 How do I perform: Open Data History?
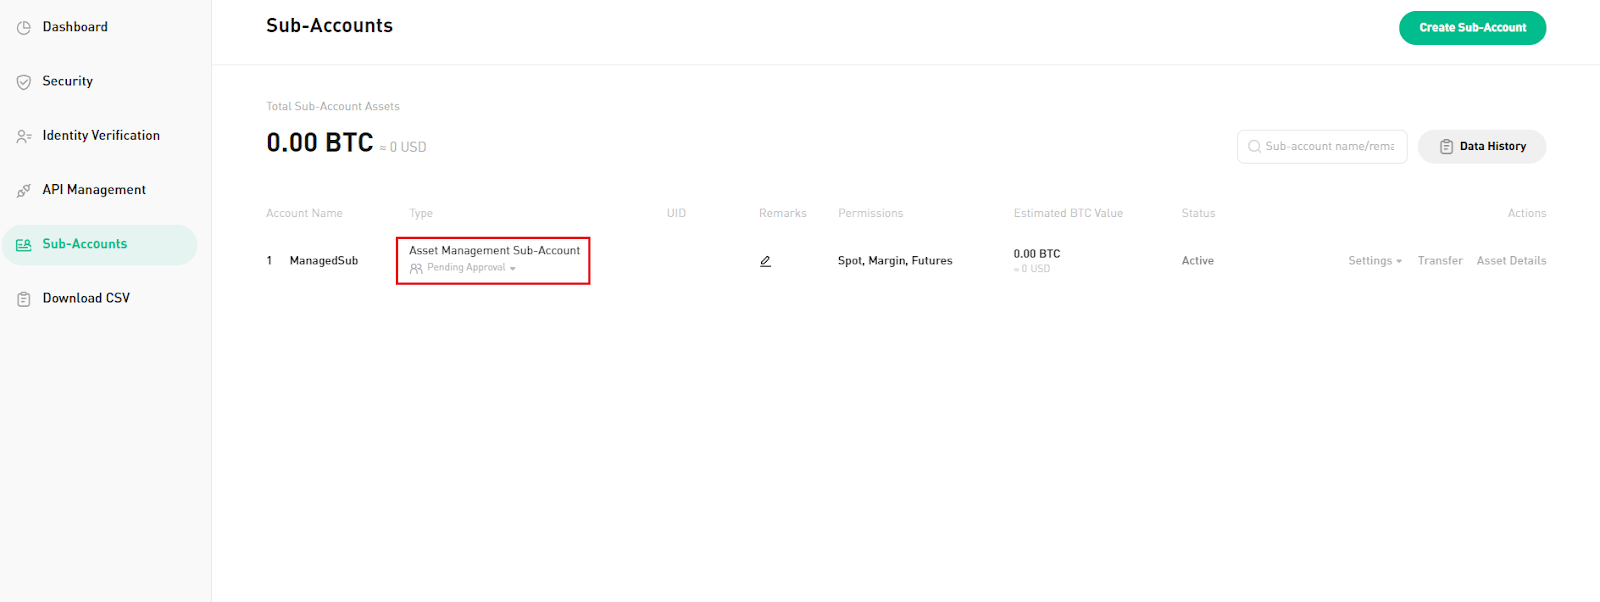(x=1482, y=147)
